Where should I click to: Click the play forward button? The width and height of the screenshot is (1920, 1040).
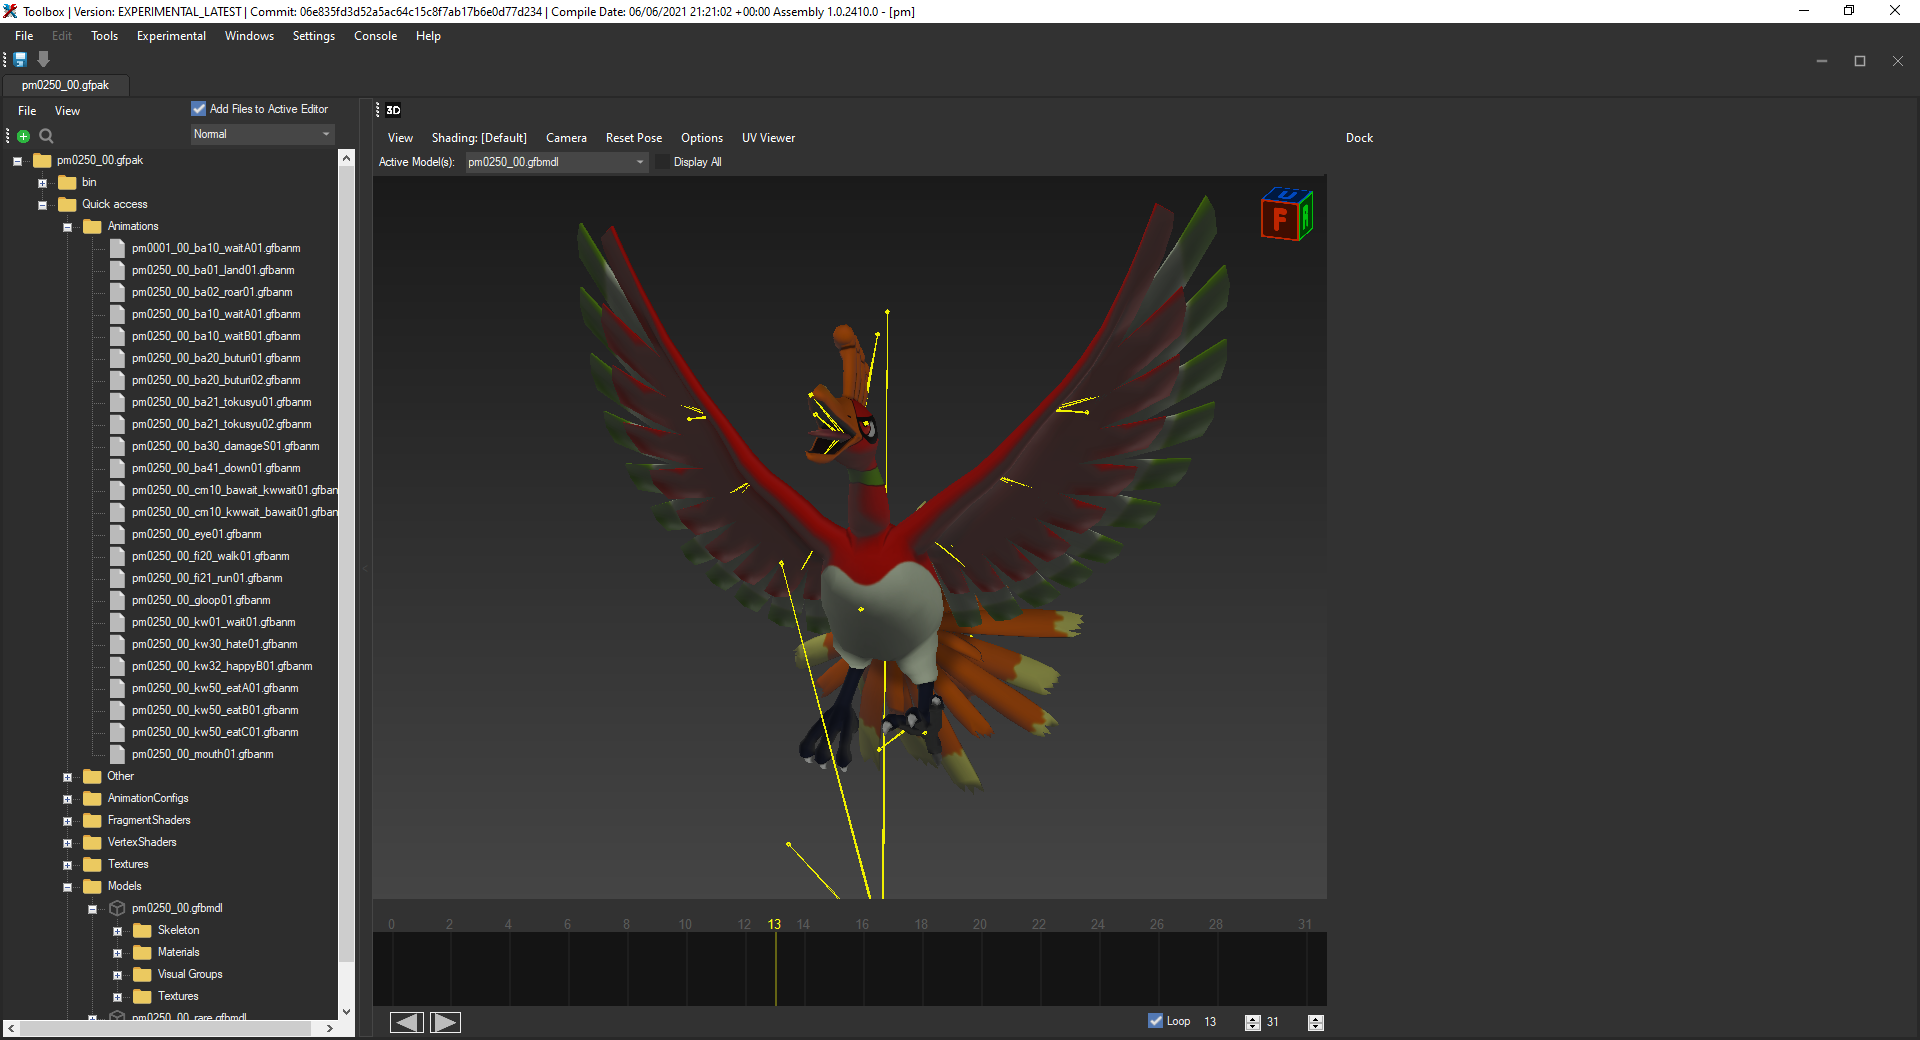(x=445, y=1022)
